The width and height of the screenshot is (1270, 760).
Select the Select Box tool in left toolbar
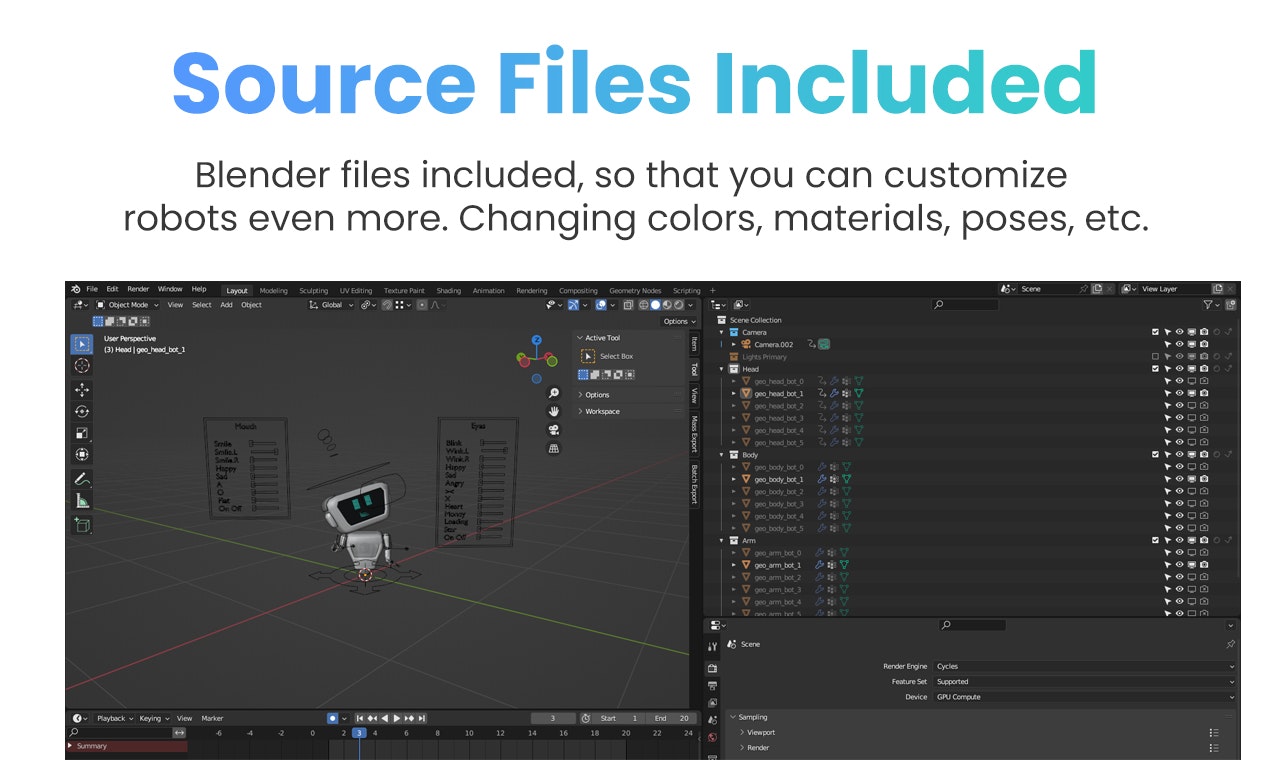(x=82, y=344)
